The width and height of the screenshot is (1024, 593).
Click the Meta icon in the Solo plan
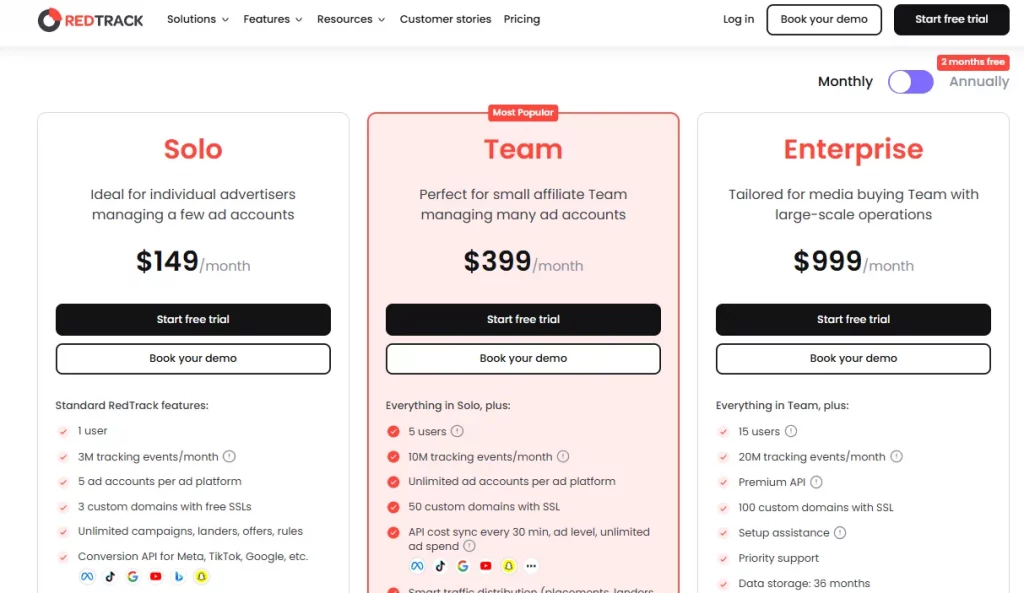point(87,577)
